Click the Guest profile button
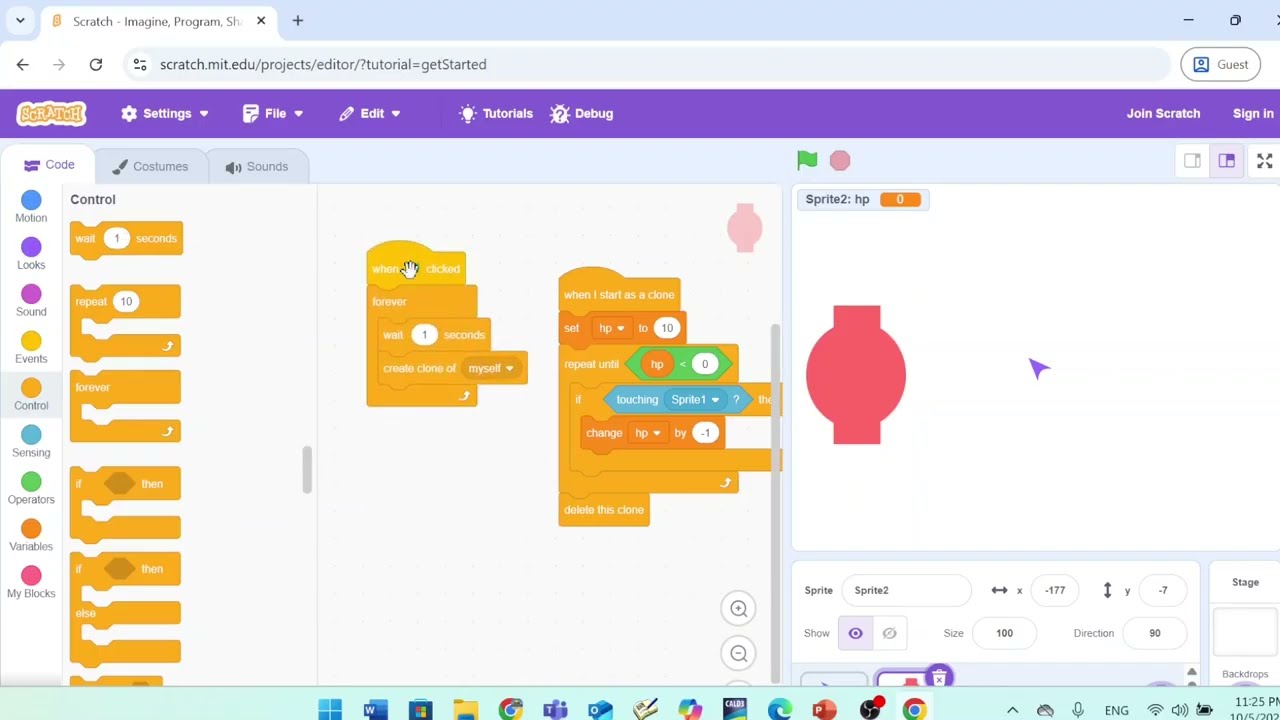 click(1221, 64)
